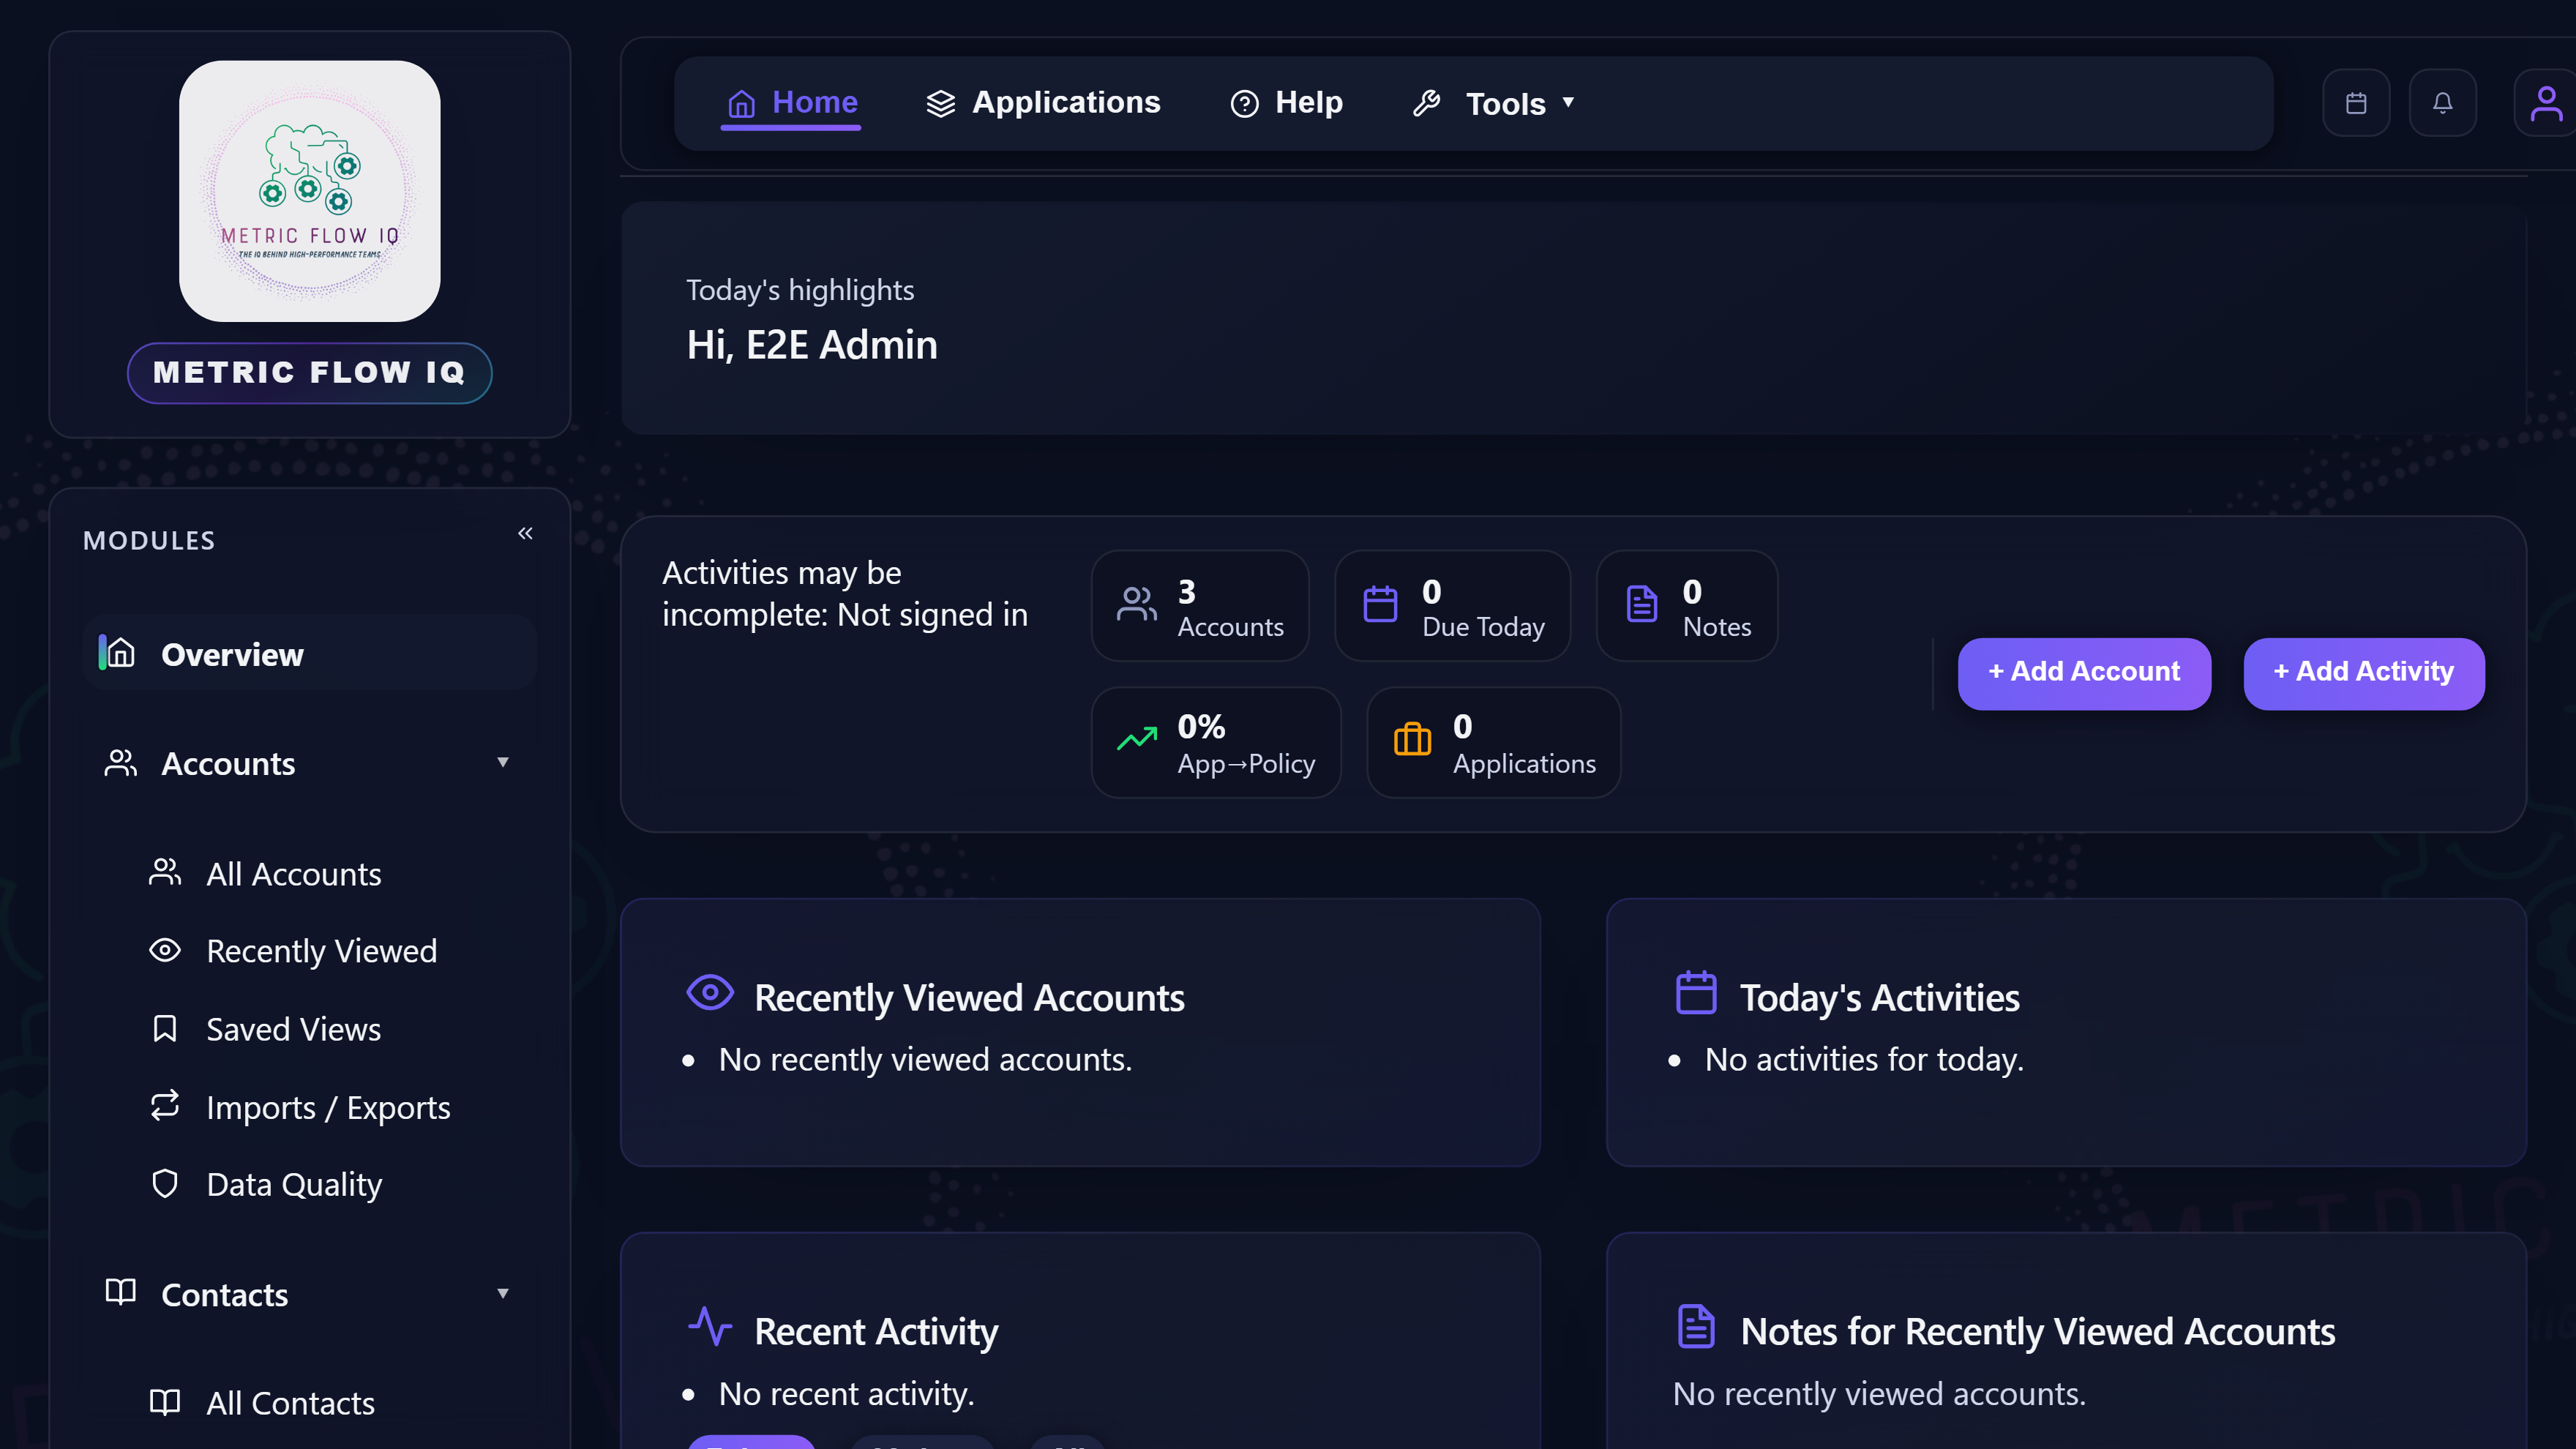Collapse the Contacts module section
This screenshot has height=1449, width=2576.
[x=502, y=1294]
